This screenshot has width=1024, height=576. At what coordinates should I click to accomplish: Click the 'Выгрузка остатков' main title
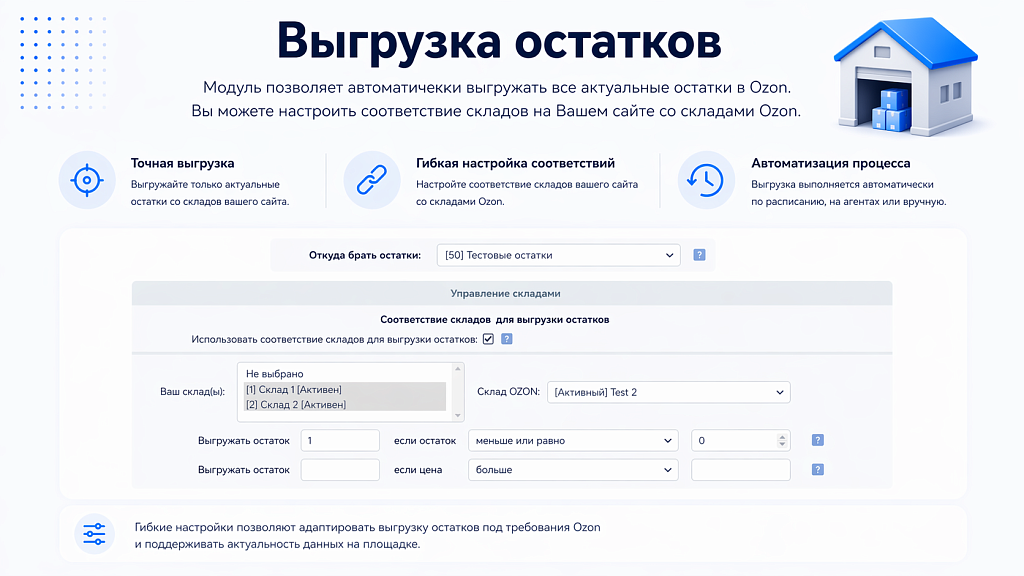[x=499, y=42]
